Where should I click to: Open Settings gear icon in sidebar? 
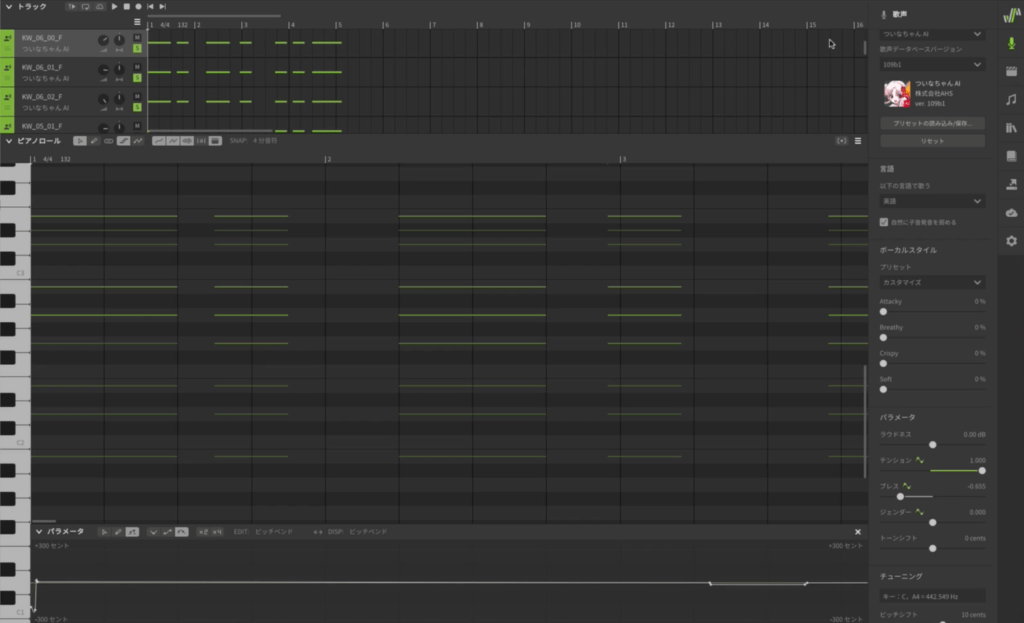1011,241
